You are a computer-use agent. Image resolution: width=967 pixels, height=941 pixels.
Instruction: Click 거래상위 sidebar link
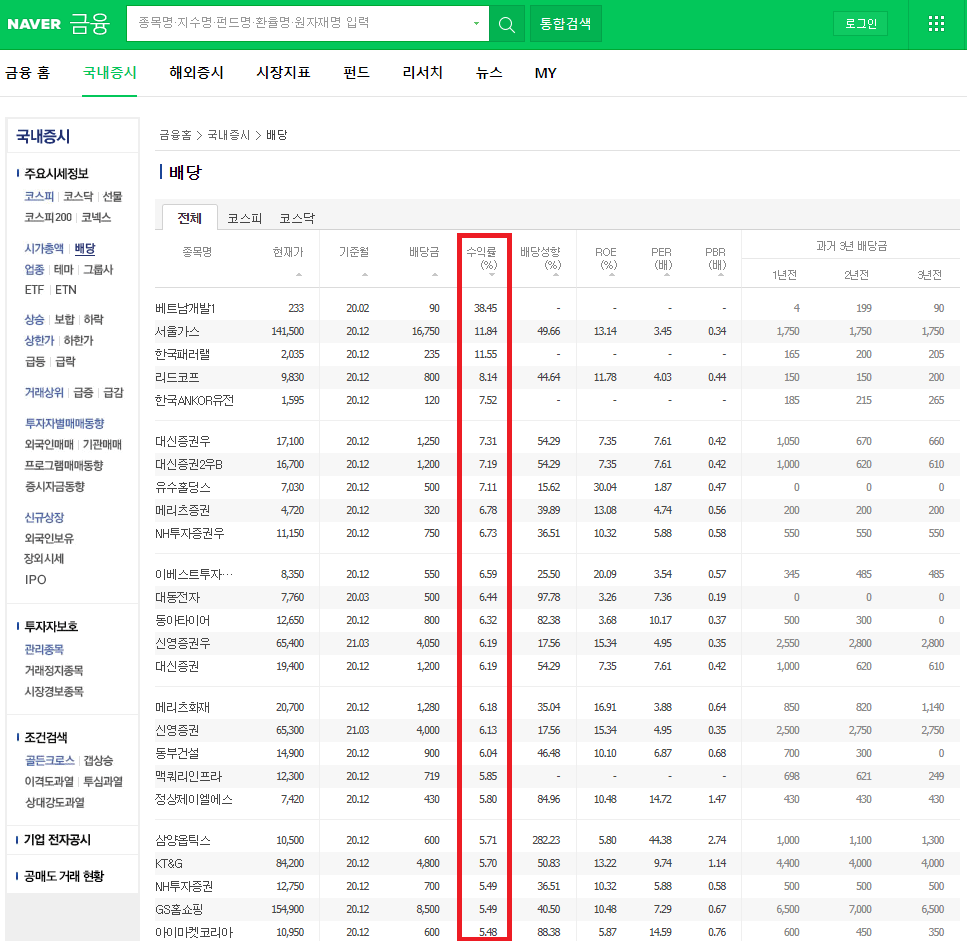click(44, 392)
